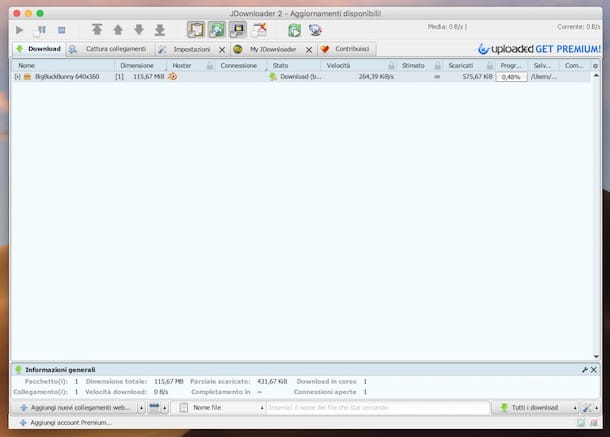Image resolution: width=610 pixels, height=437 pixels.
Task: Click the 264,39 KiB/s speed value
Action: [x=376, y=77]
